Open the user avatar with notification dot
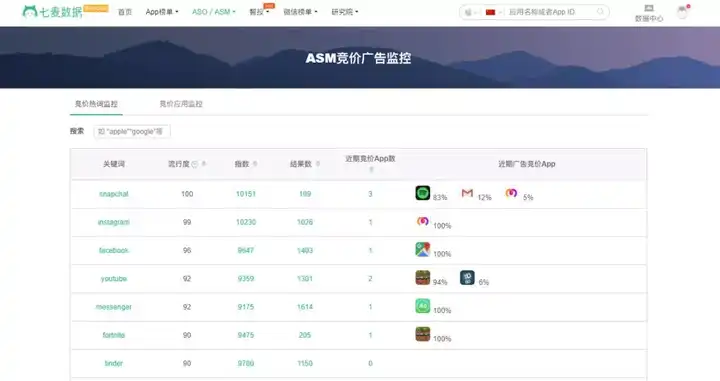This screenshot has width=720, height=381. pyautogui.click(x=682, y=12)
